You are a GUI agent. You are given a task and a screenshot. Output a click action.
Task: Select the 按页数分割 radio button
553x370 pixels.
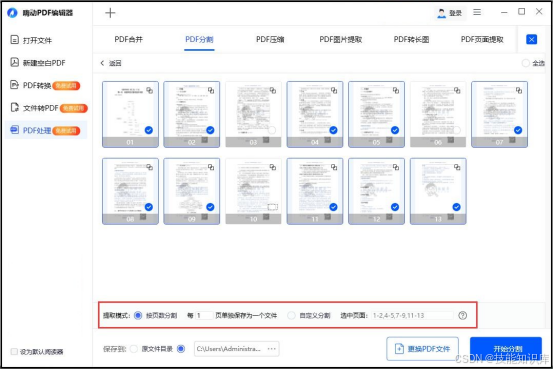pos(138,315)
